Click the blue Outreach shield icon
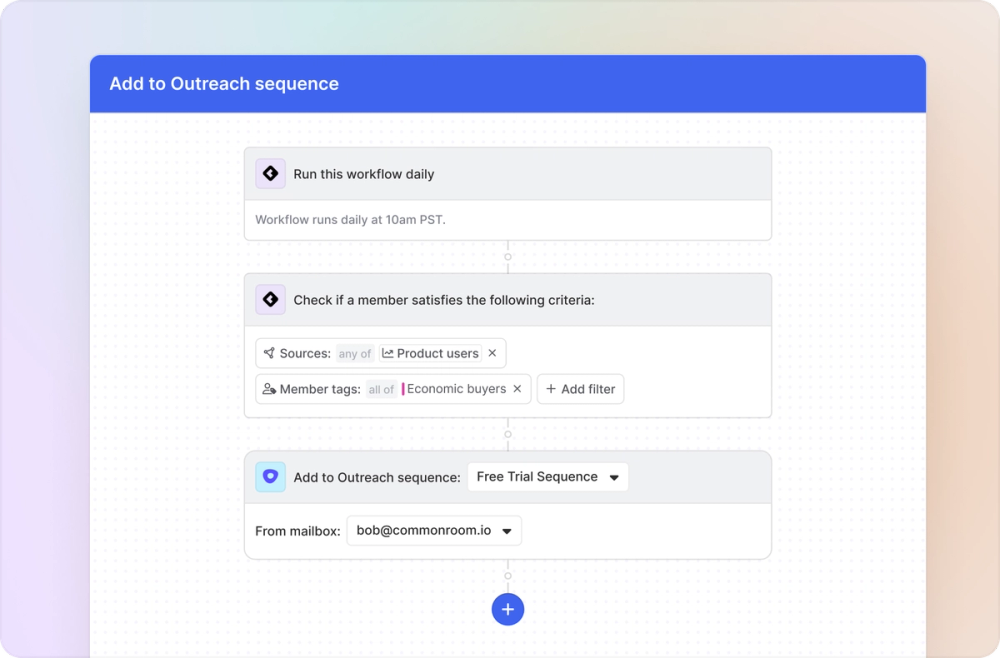 click(270, 476)
